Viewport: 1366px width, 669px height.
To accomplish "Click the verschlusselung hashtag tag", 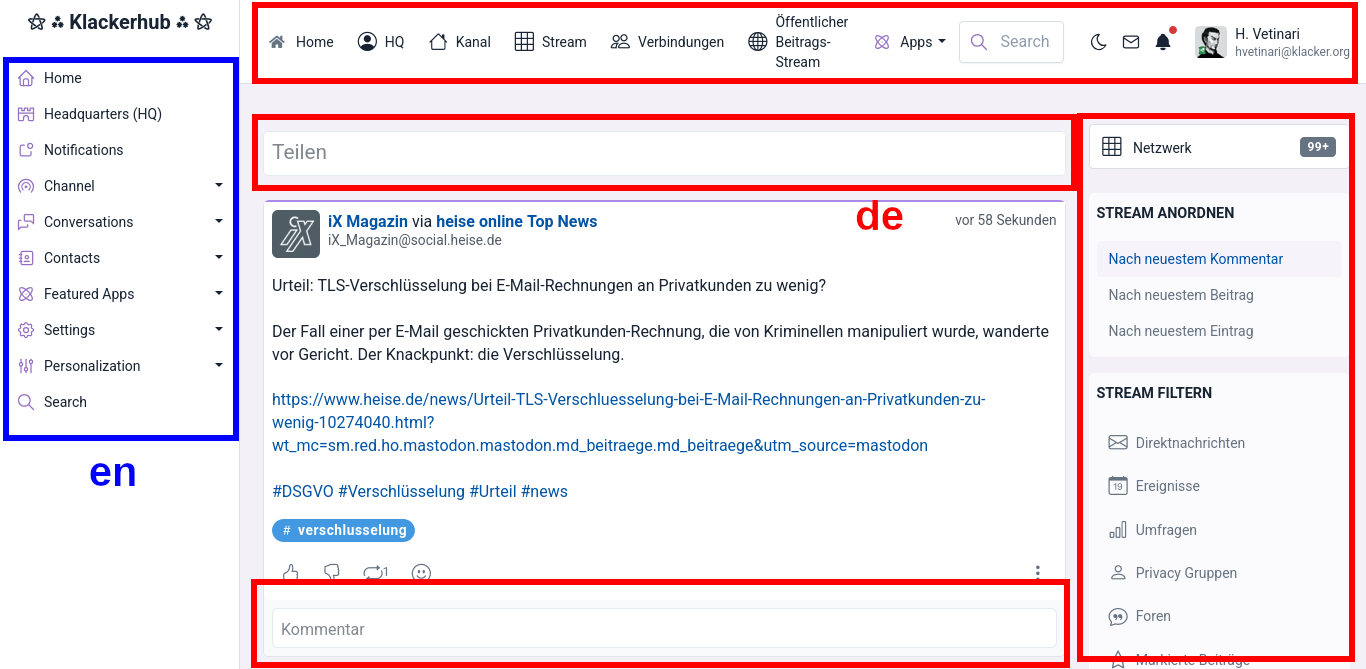I will point(343,530).
